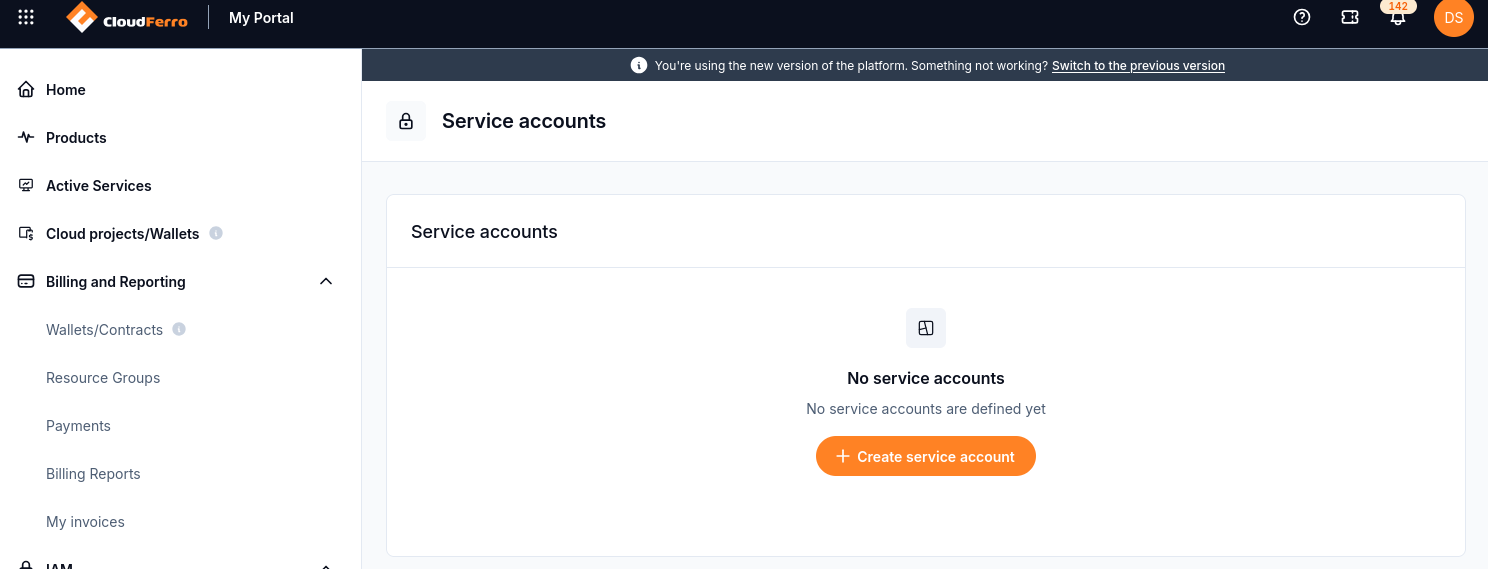Viewport: 1488px width, 569px height.
Task: Open the help question-mark icon
Action: point(1302,17)
